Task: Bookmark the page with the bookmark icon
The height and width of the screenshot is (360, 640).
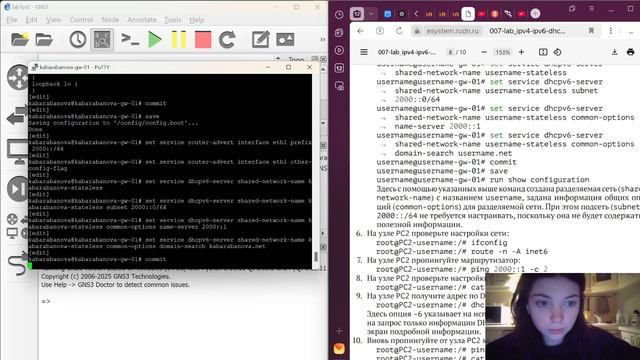Action: (591, 31)
